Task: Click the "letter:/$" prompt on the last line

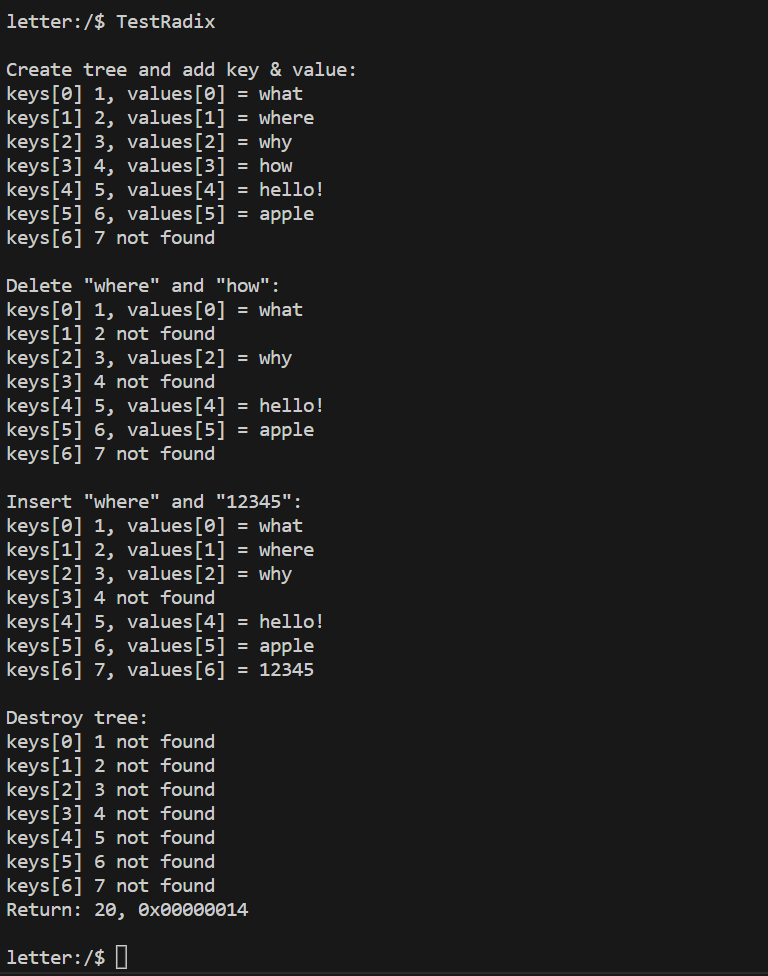Action: tap(55, 958)
